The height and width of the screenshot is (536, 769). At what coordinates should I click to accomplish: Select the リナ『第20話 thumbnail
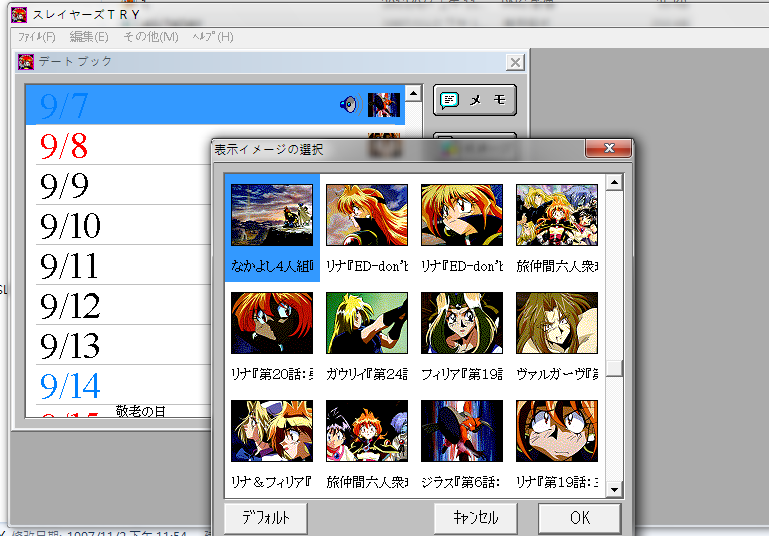[x=272, y=323]
